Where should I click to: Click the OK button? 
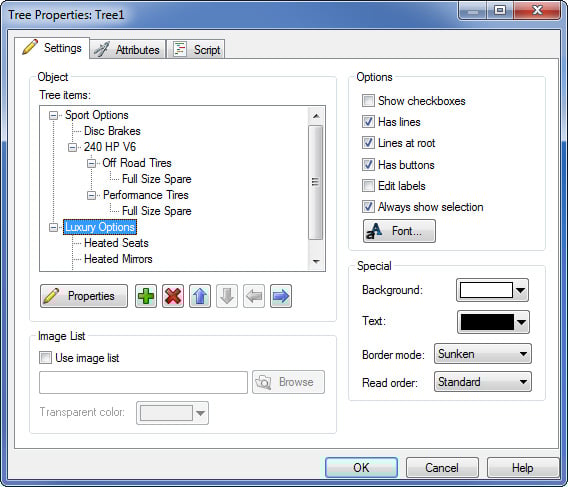[361, 467]
